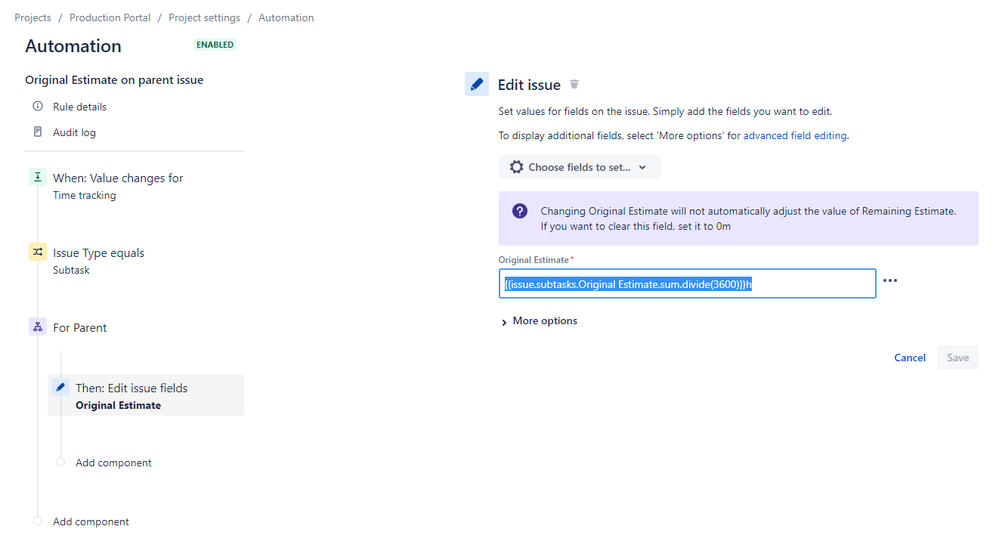Select the green trigger icon for Value changes
Image resolution: width=999 pixels, height=548 pixels.
38,177
